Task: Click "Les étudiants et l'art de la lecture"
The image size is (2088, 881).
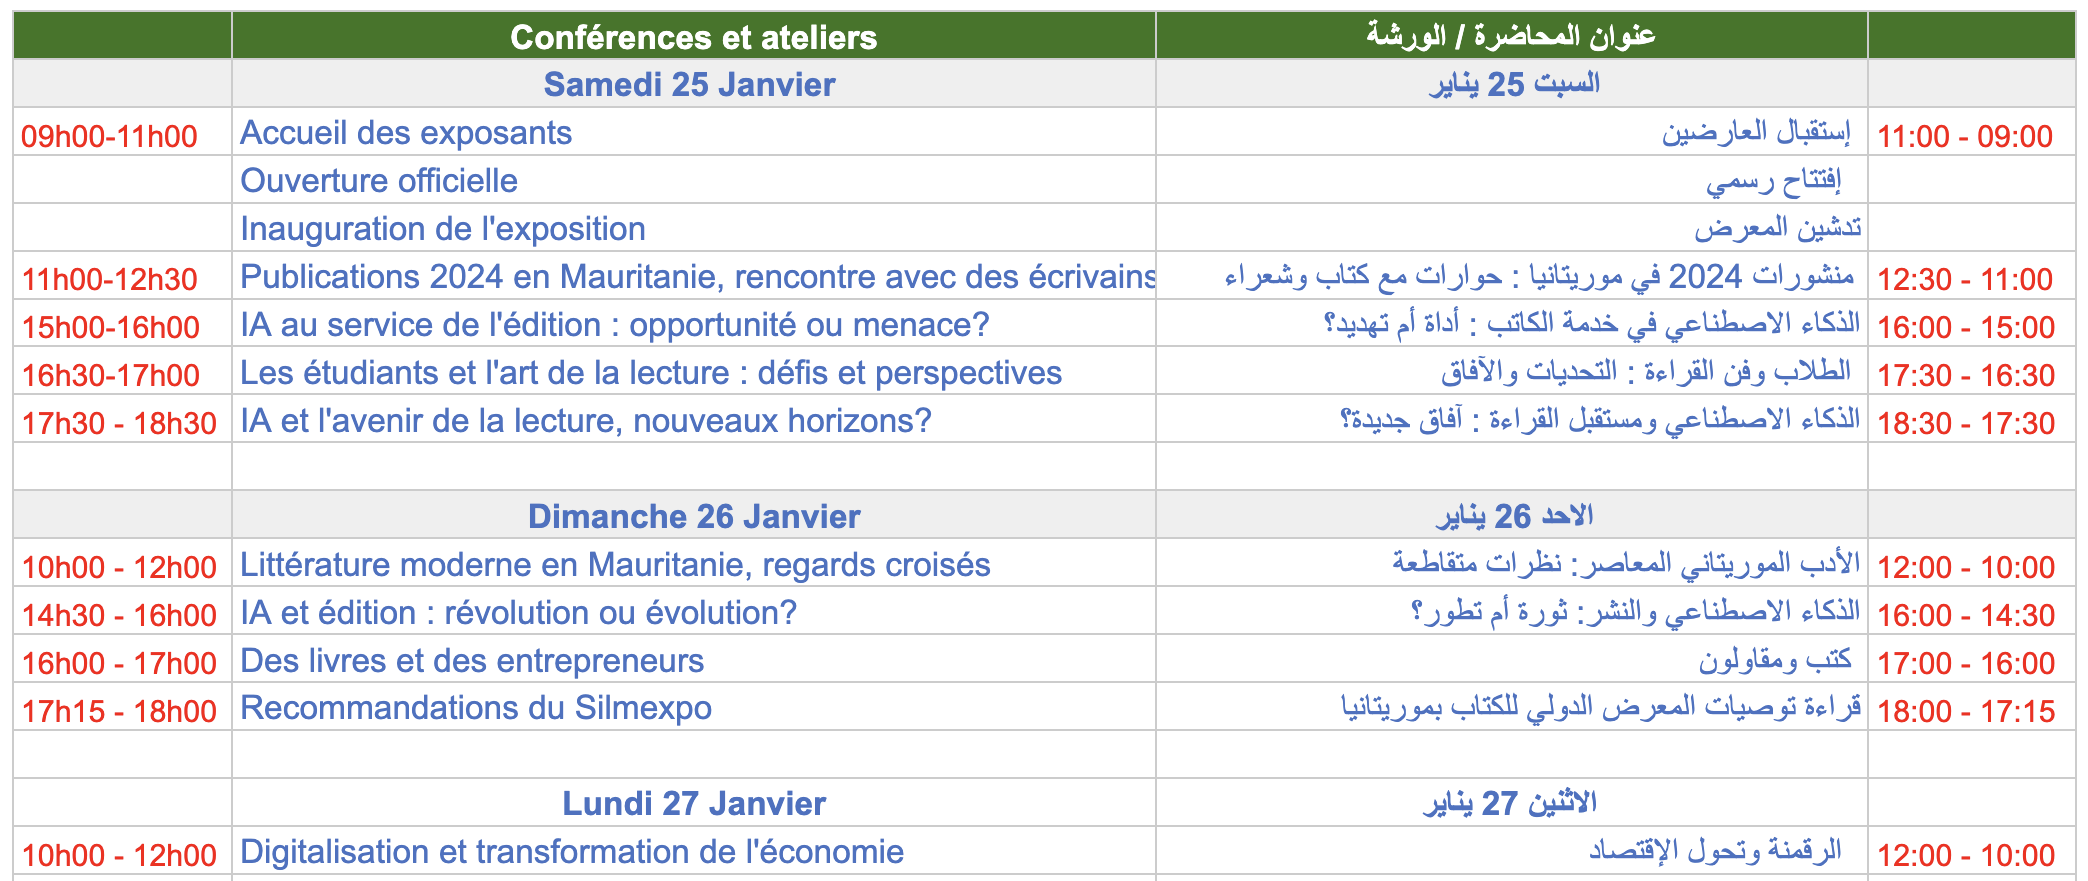Action: coord(650,373)
